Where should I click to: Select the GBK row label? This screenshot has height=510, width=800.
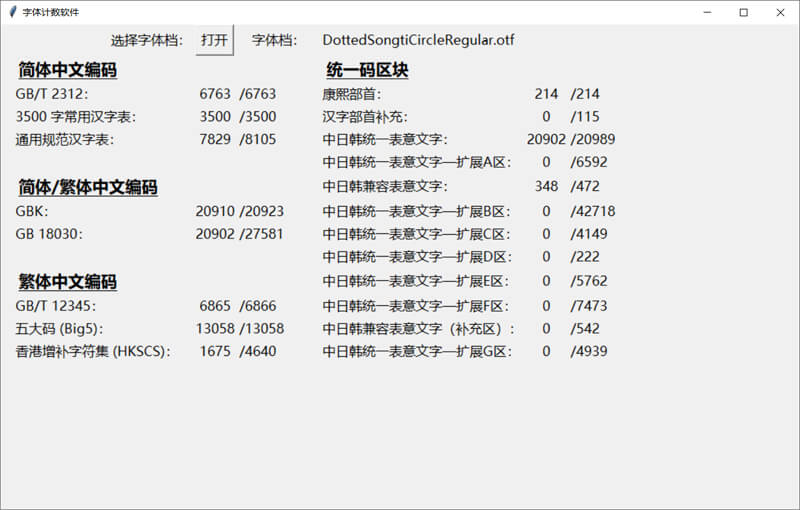click(32, 211)
